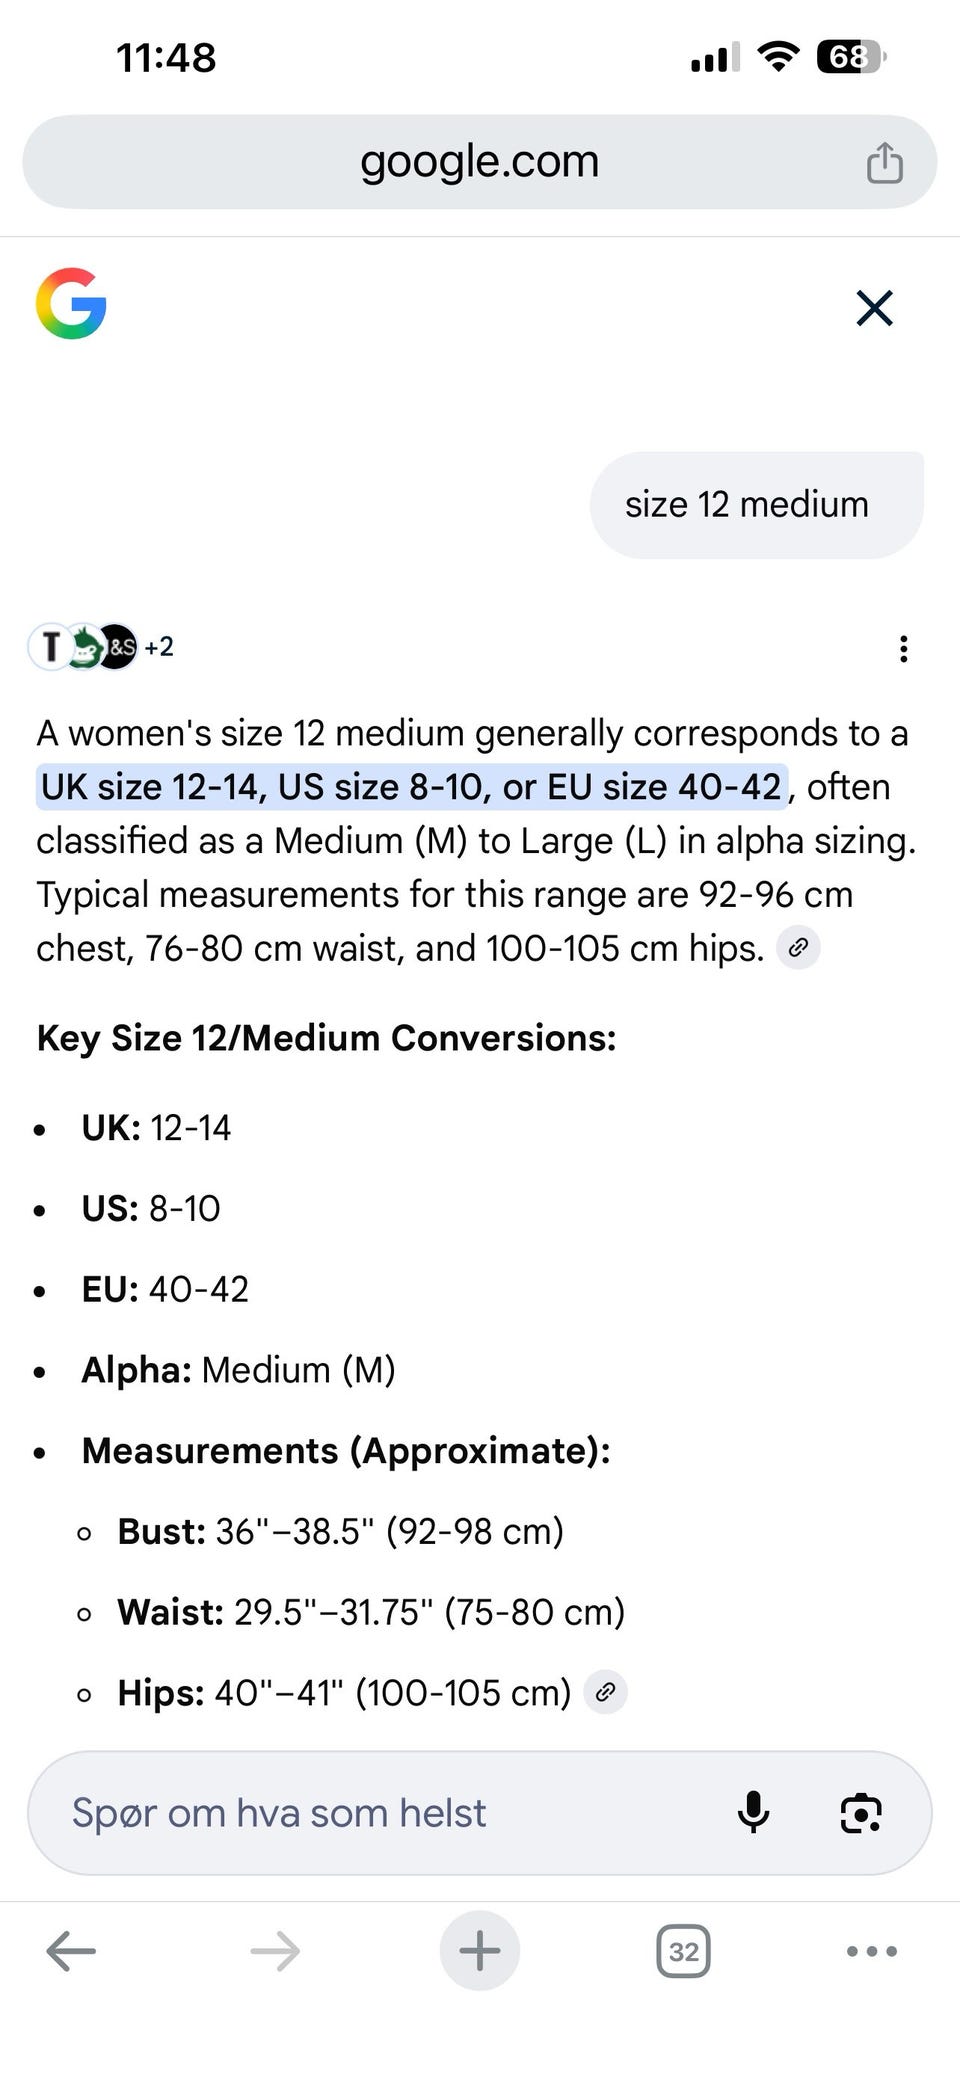Image resolution: width=960 pixels, height=2077 pixels.
Task: Tap the T source avatar icon
Action: point(50,646)
